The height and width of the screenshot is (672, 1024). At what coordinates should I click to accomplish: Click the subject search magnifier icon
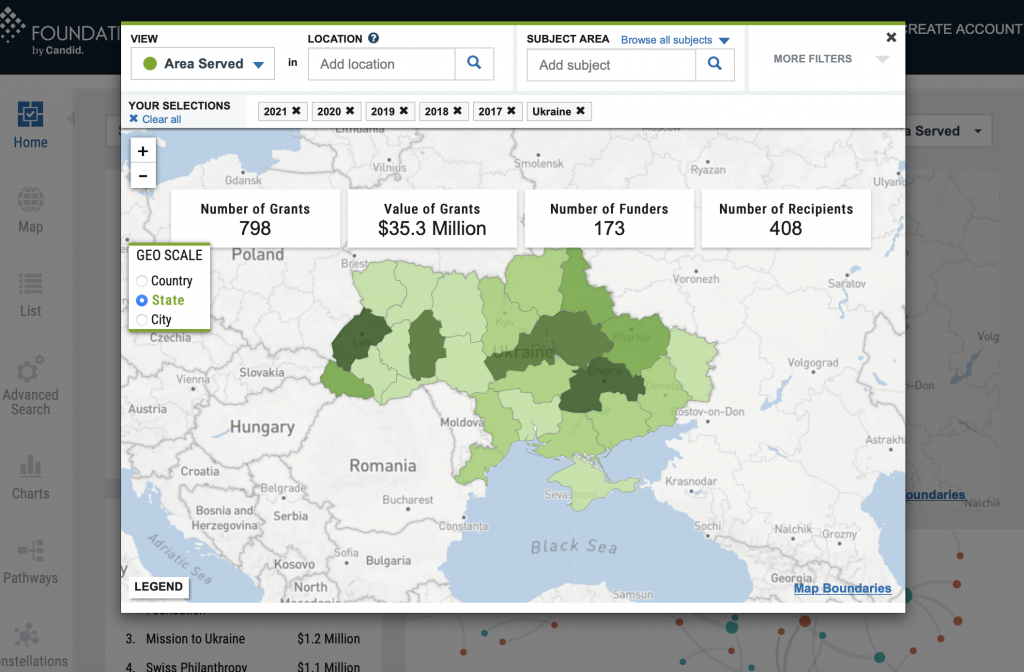tap(714, 64)
